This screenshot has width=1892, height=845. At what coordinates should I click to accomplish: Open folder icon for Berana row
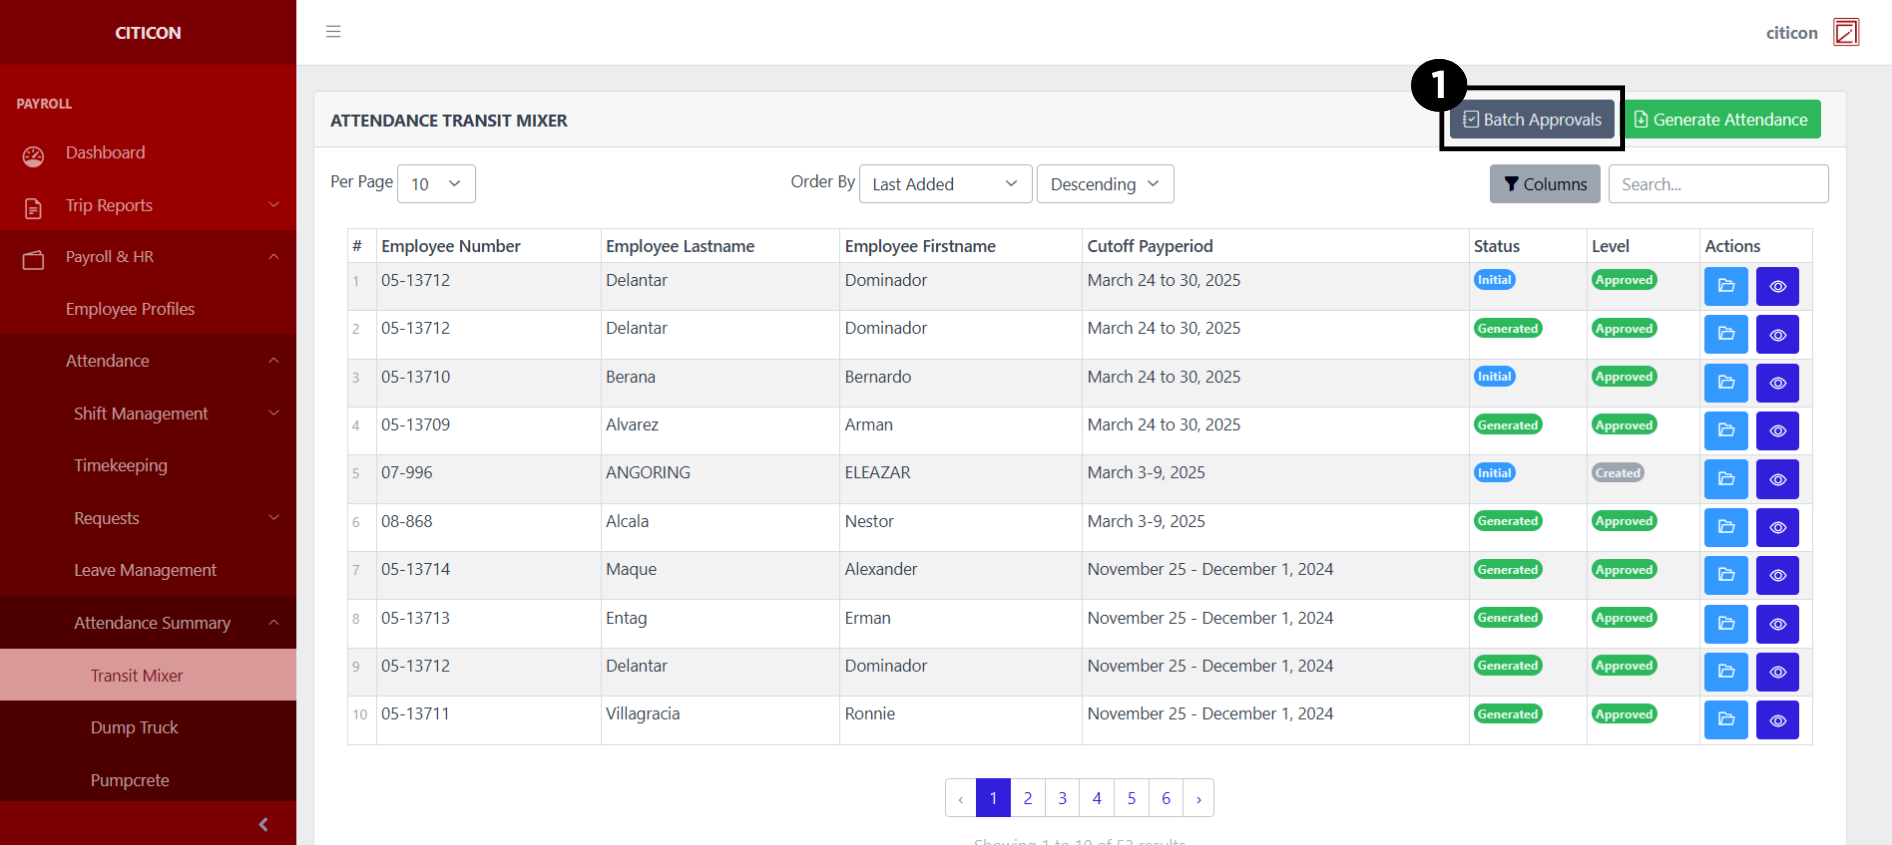[1725, 383]
